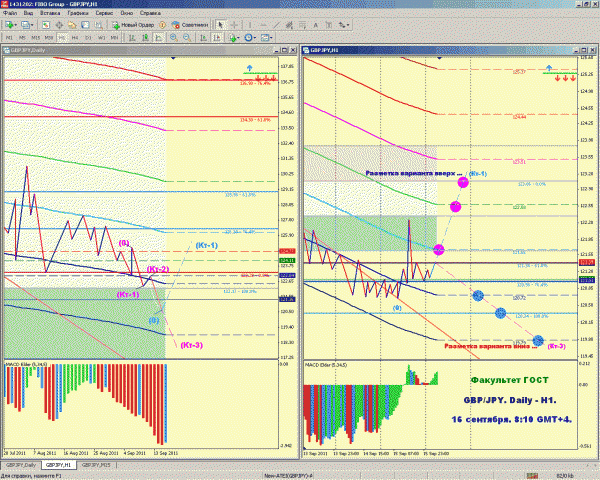Image resolution: width=600 pixels, height=480 pixels.
Task: Expand the Profiles dropdown arrow
Action: [x=32, y=25]
